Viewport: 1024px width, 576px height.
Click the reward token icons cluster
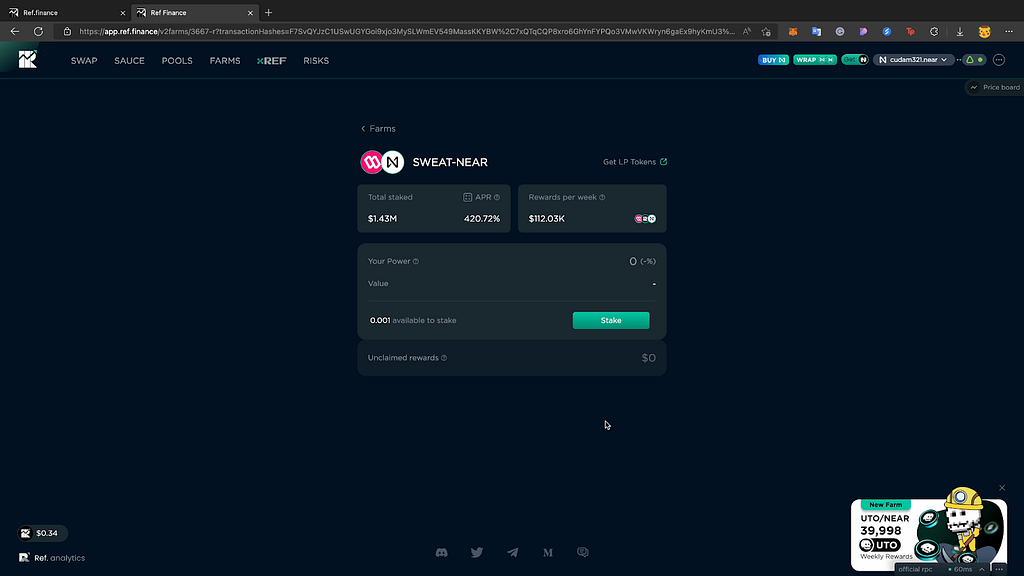pos(645,219)
